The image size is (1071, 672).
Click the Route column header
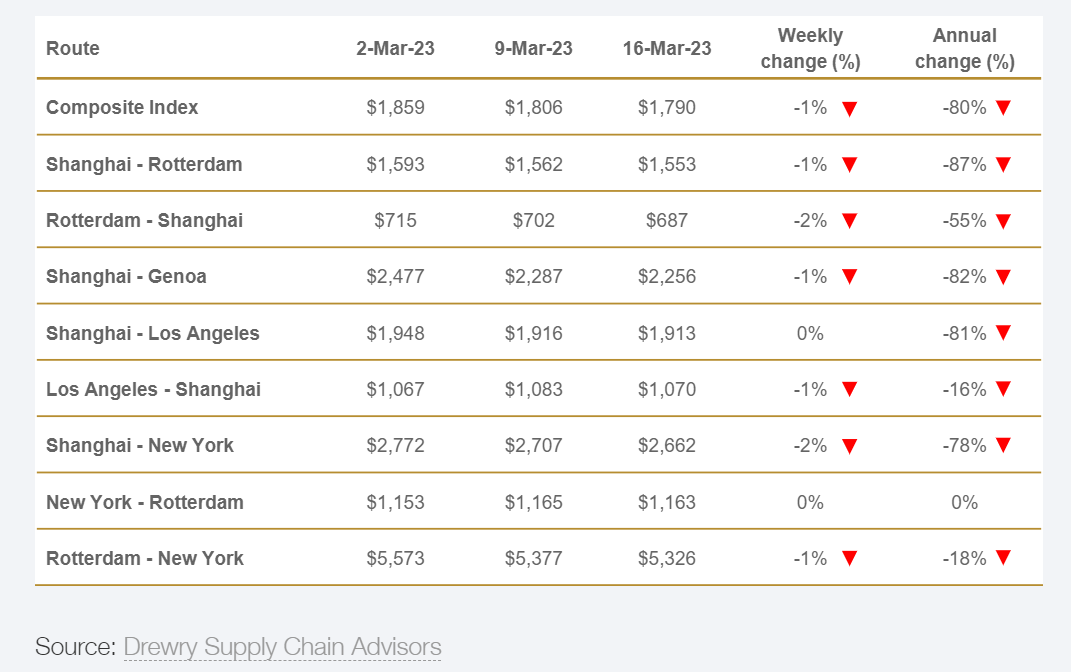pos(73,49)
